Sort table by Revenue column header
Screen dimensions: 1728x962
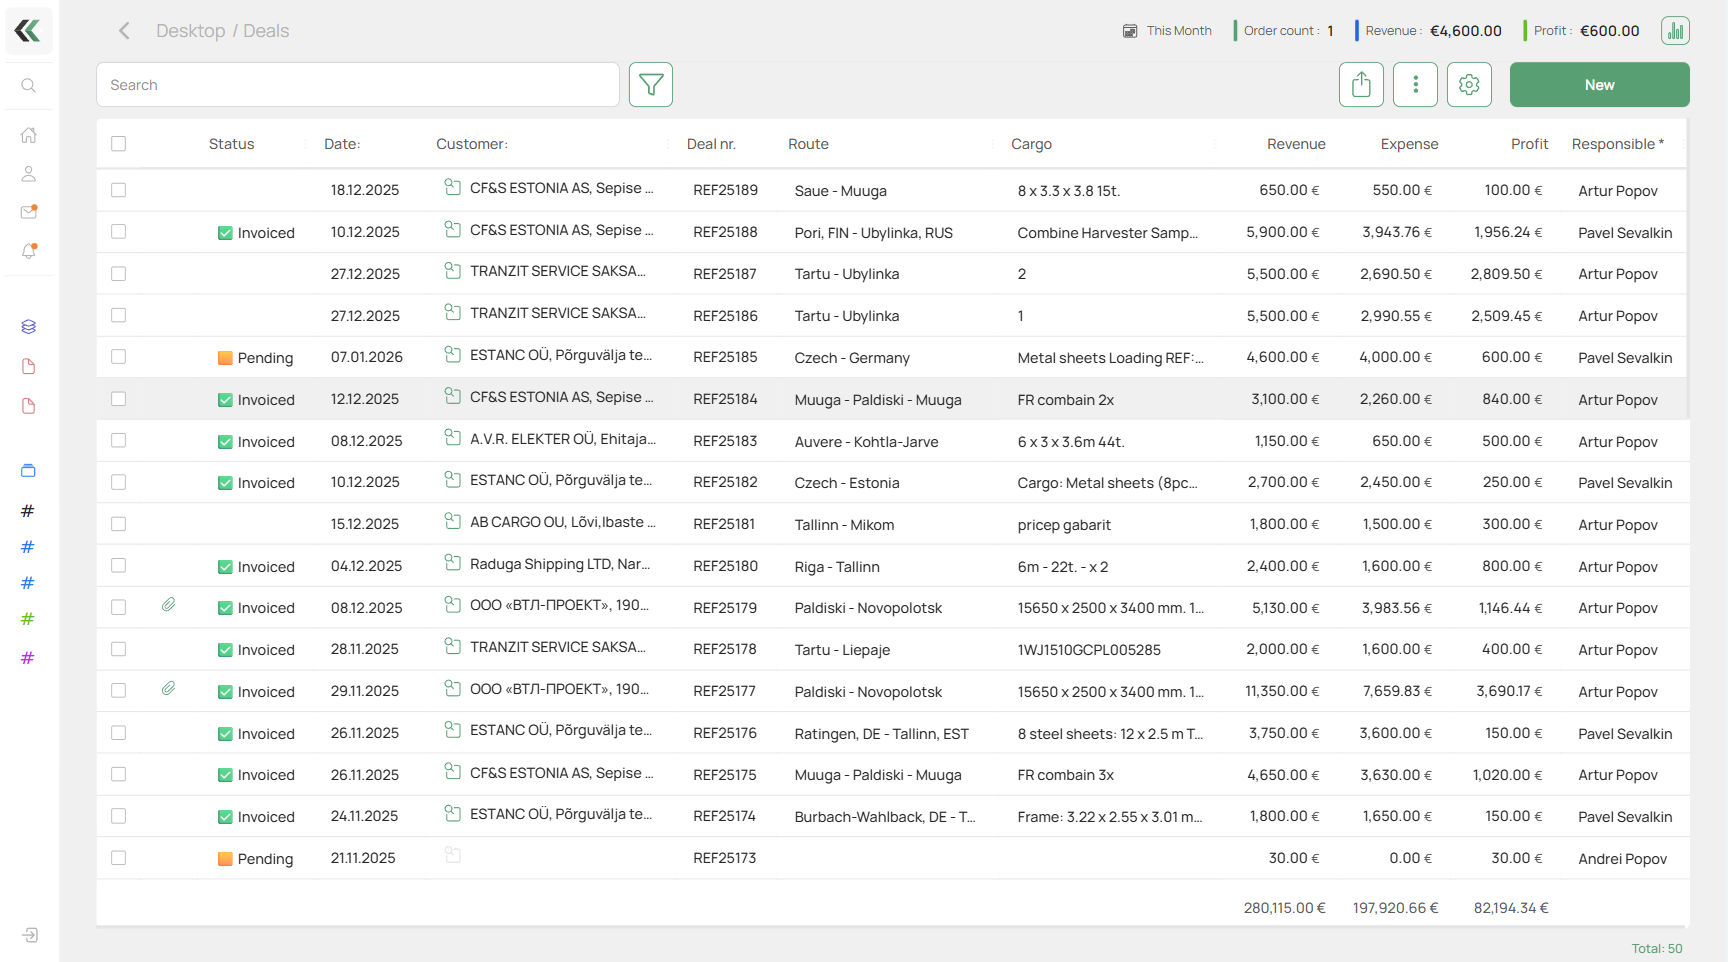(1295, 144)
